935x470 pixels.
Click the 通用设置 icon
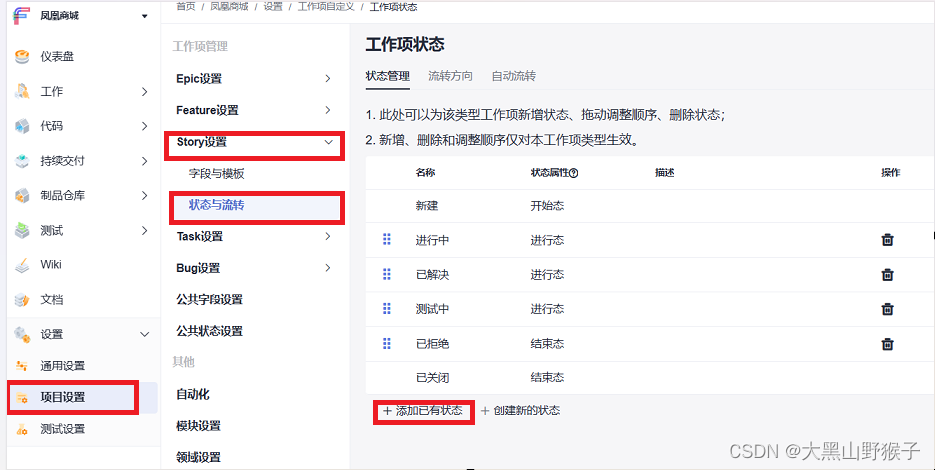click(x=22, y=366)
